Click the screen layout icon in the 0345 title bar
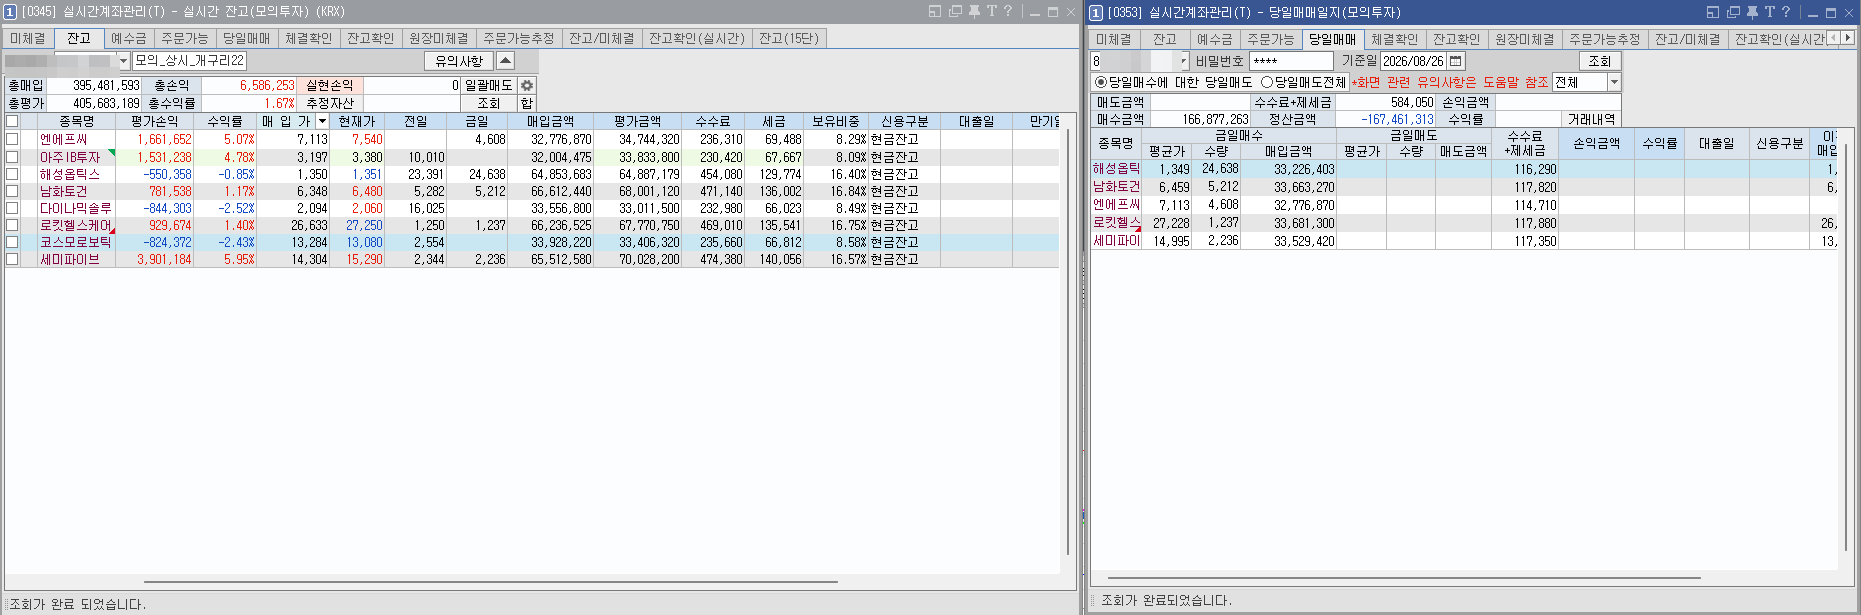Screen dimensions: 1861x615 [x=935, y=12]
